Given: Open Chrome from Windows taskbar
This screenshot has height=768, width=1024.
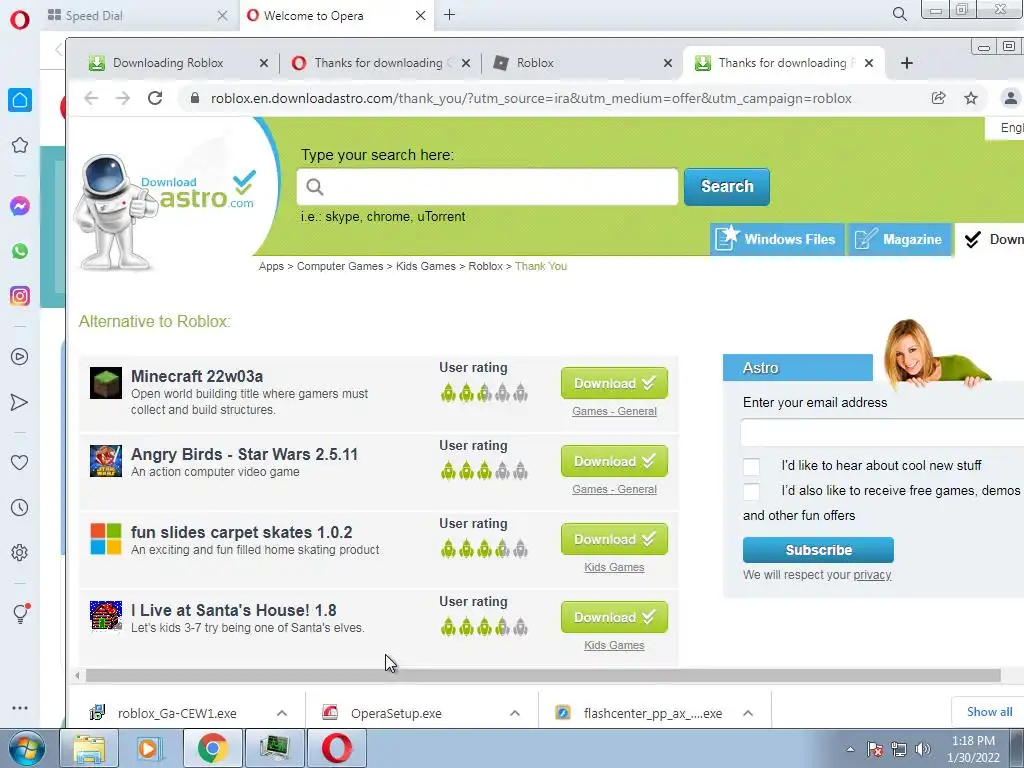Looking at the screenshot, I should click(212, 748).
